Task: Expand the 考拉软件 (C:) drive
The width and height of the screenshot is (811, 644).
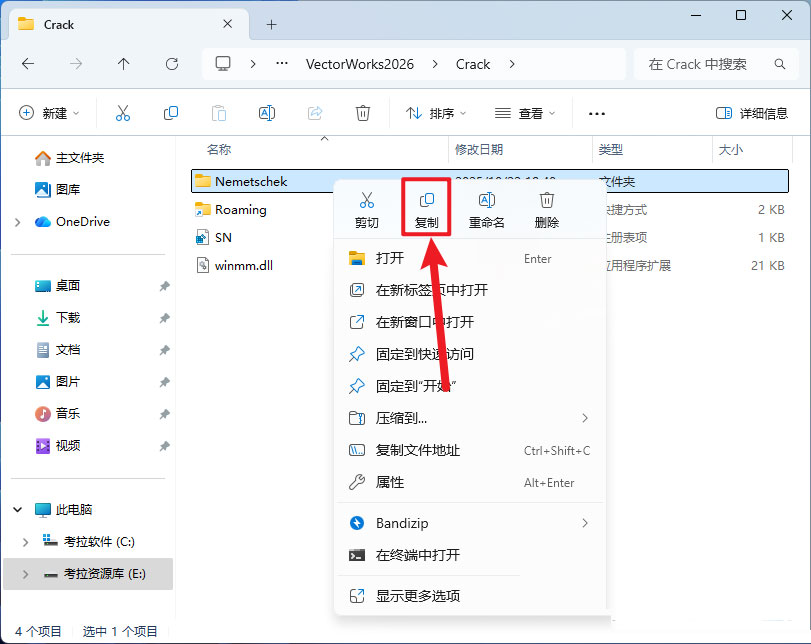Action: click(25, 542)
